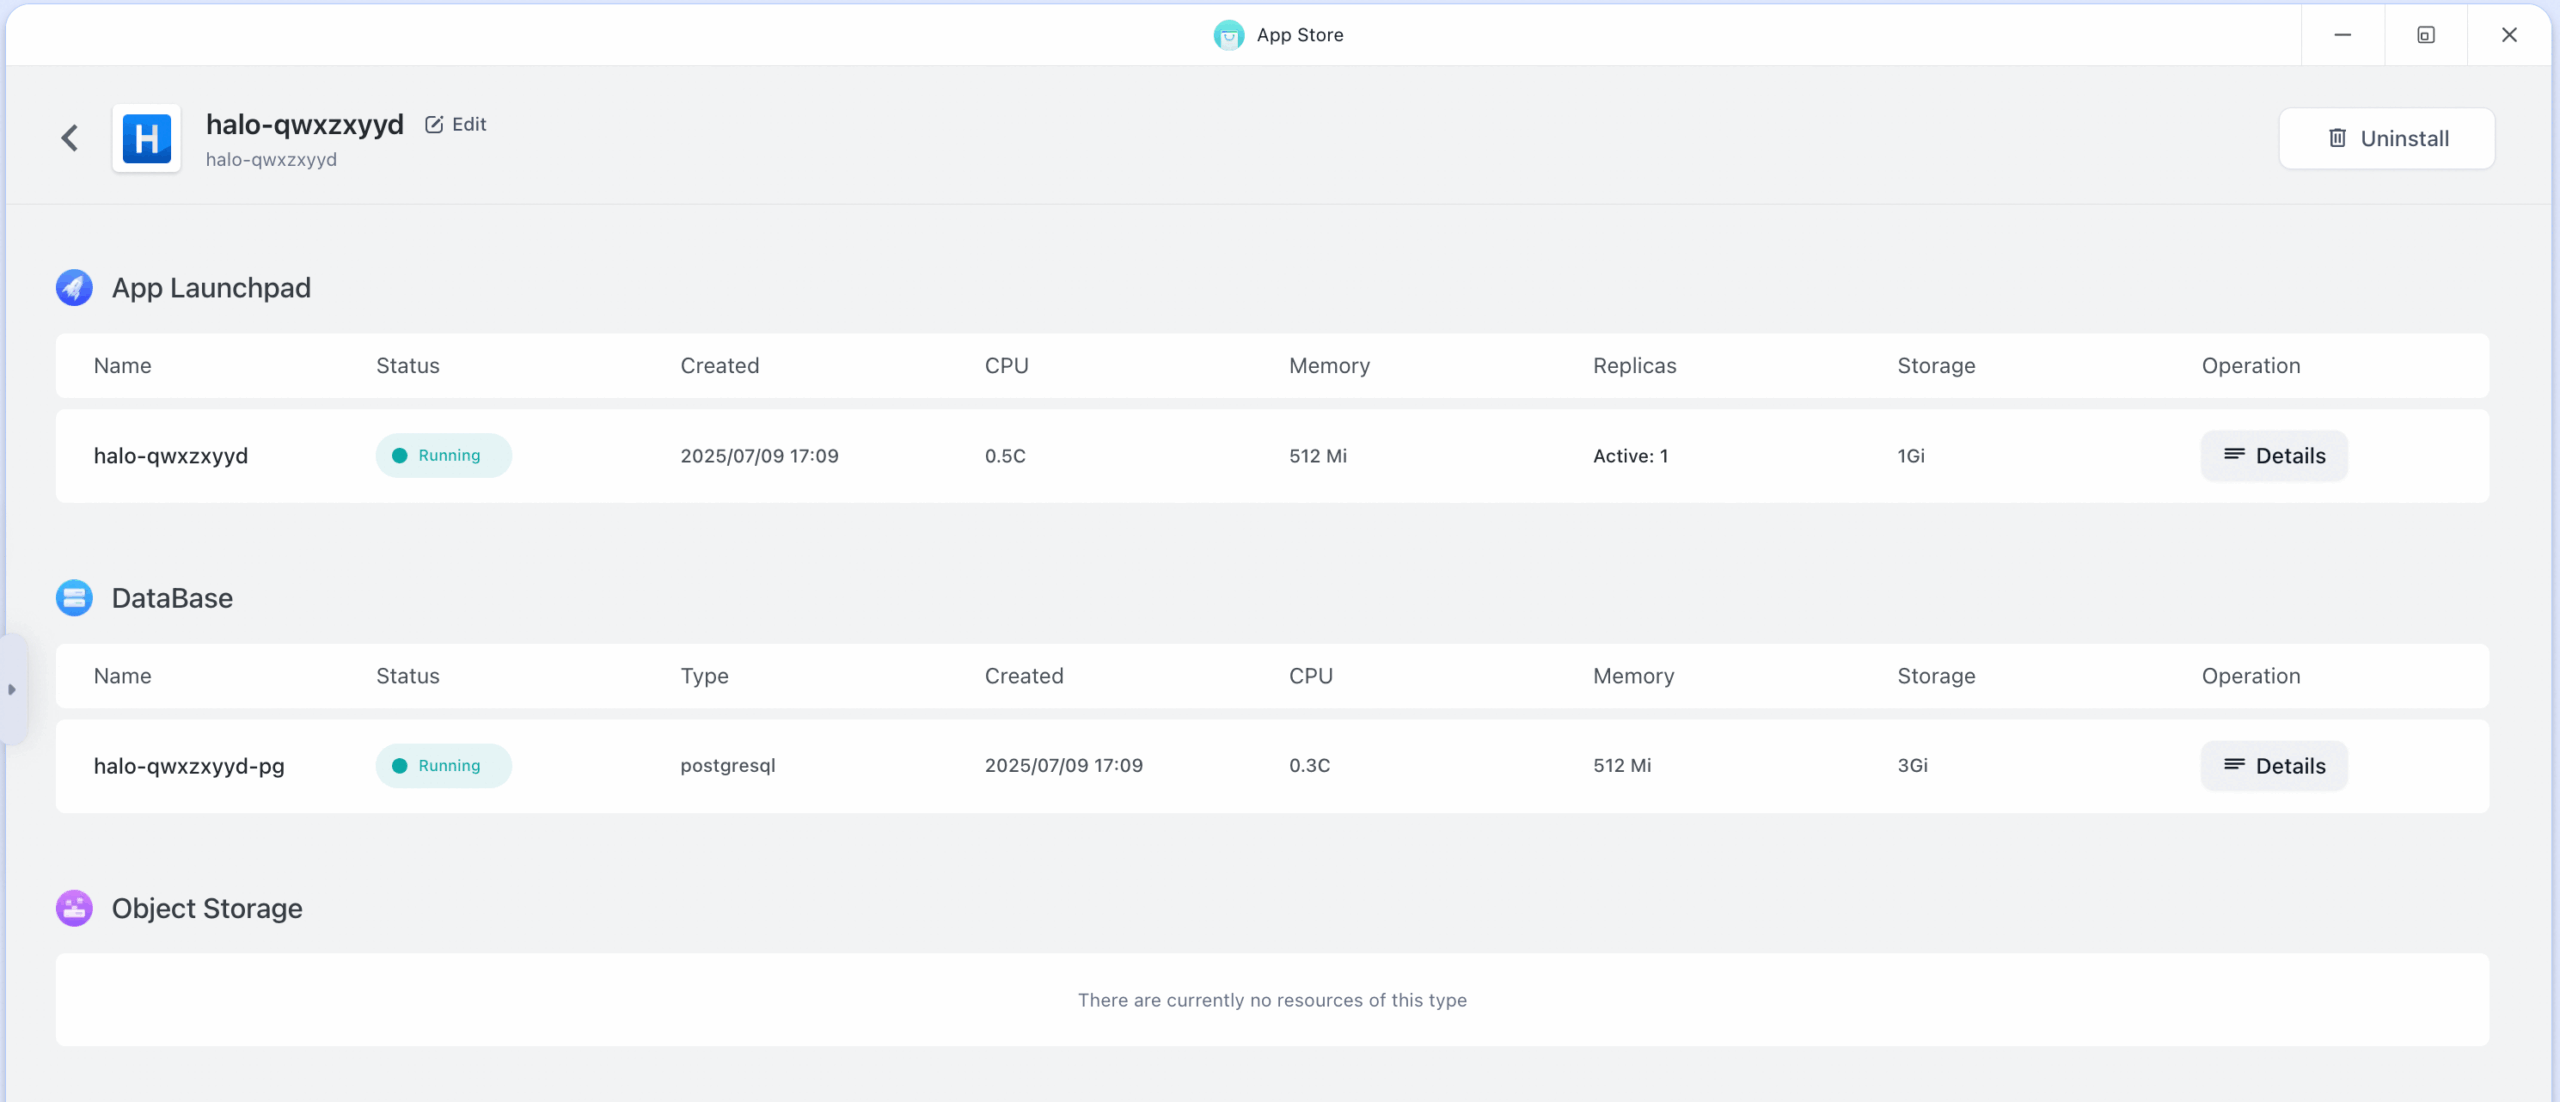Click the App Store title text
This screenshot has height=1102, width=2560.
(x=1300, y=35)
